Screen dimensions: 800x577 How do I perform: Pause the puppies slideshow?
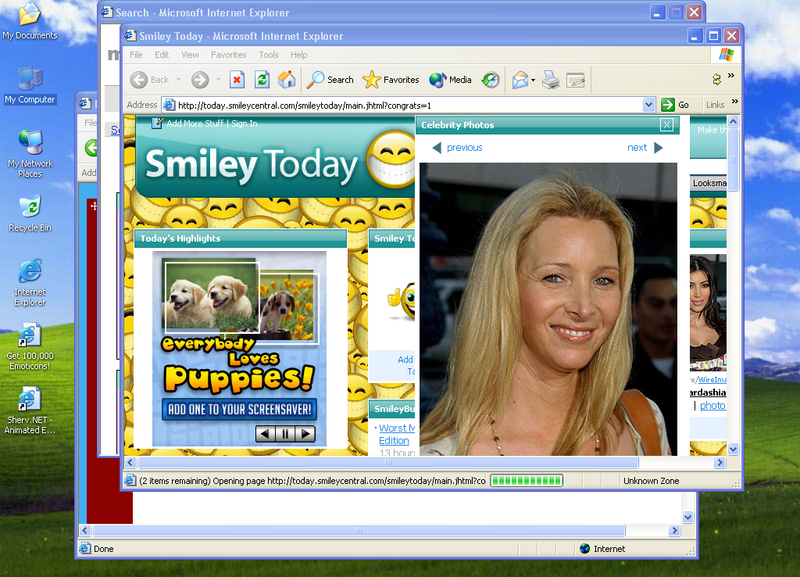coord(285,434)
